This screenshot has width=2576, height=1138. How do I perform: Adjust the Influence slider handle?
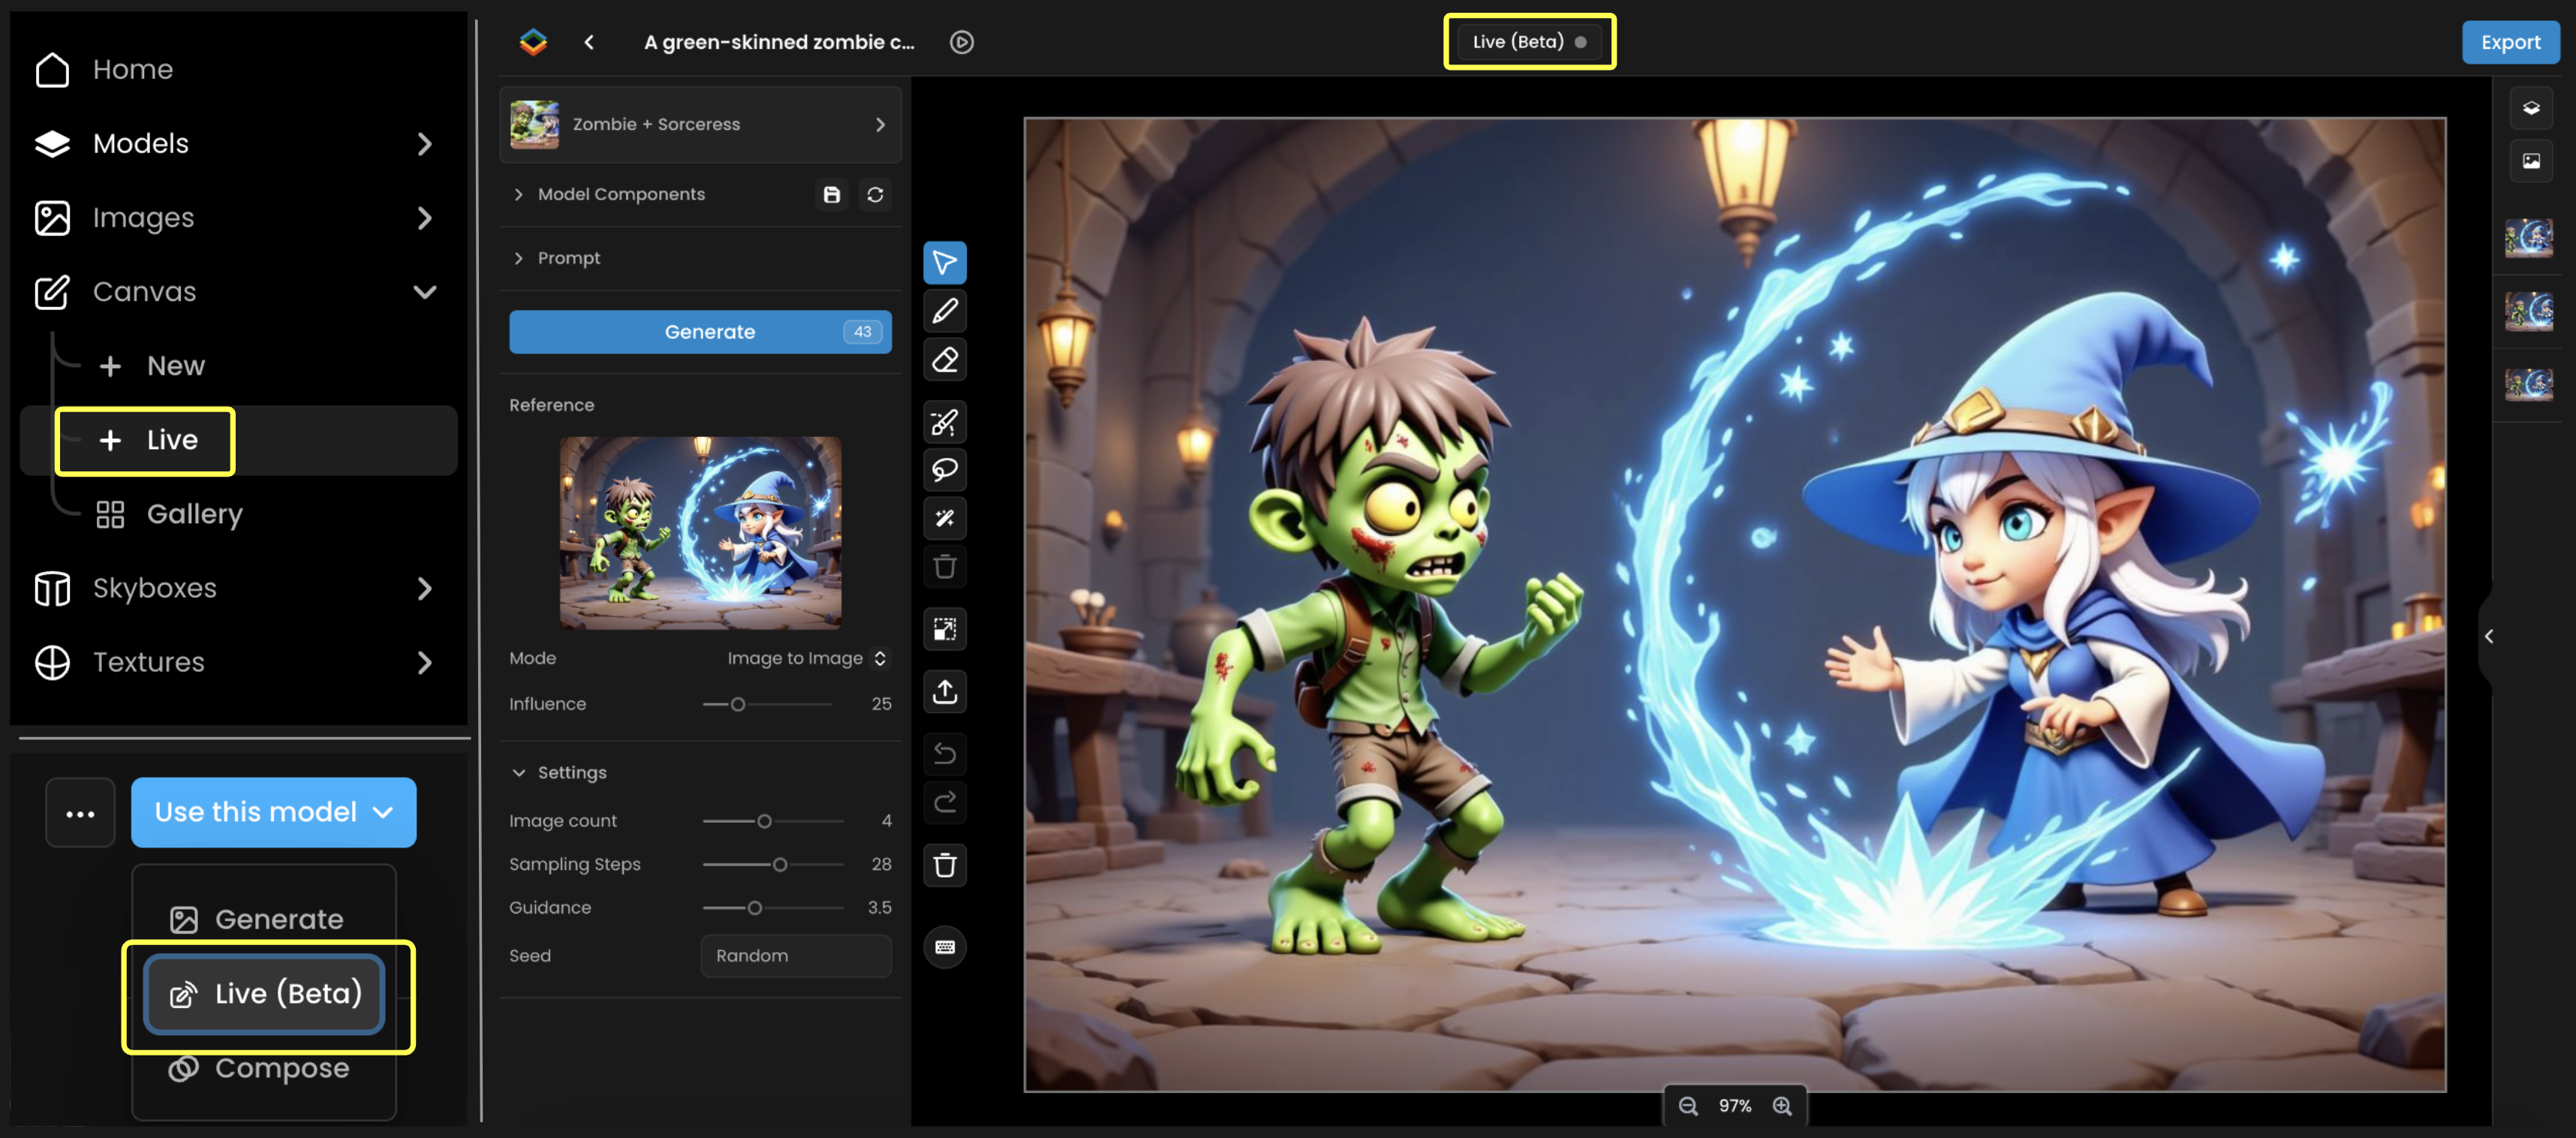(x=738, y=704)
